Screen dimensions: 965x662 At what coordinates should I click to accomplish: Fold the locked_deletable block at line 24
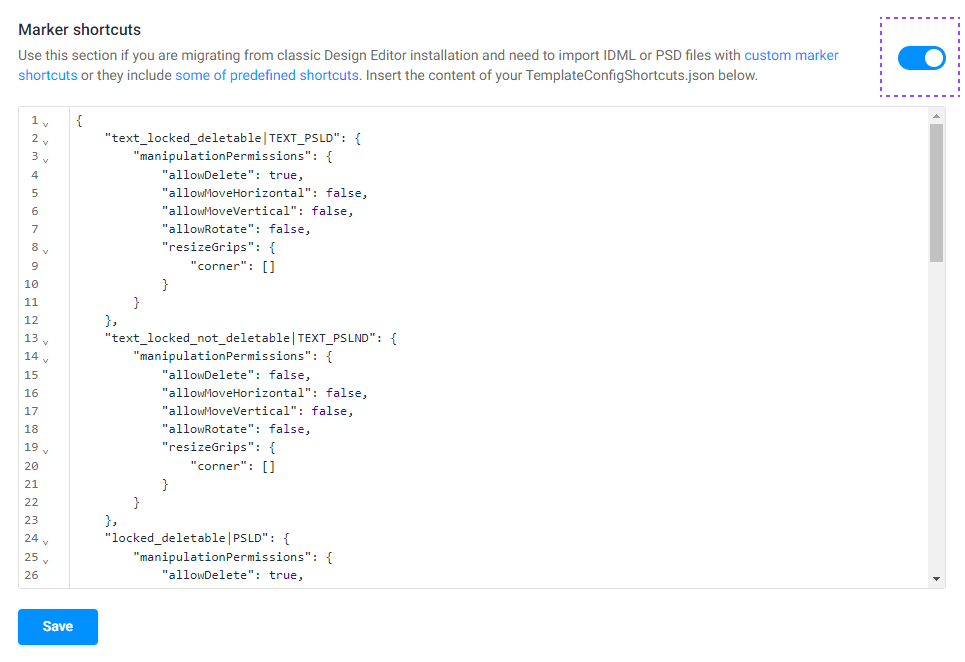pos(46,541)
